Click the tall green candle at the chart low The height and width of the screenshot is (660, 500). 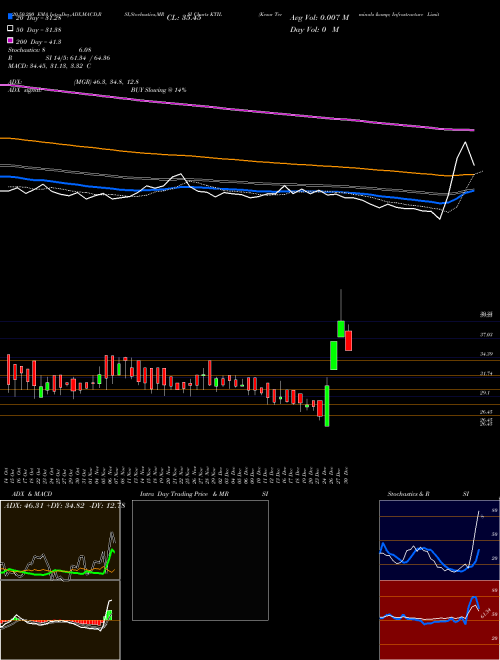click(x=327, y=406)
